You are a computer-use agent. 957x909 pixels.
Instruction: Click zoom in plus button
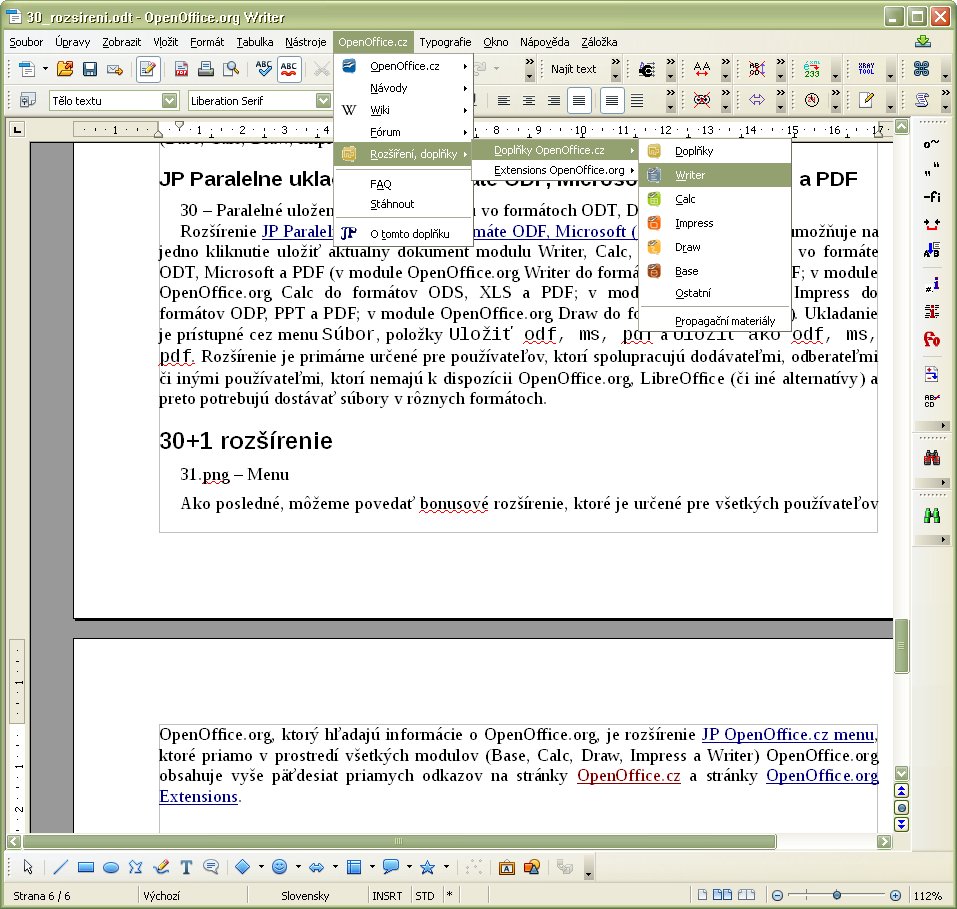(895, 896)
